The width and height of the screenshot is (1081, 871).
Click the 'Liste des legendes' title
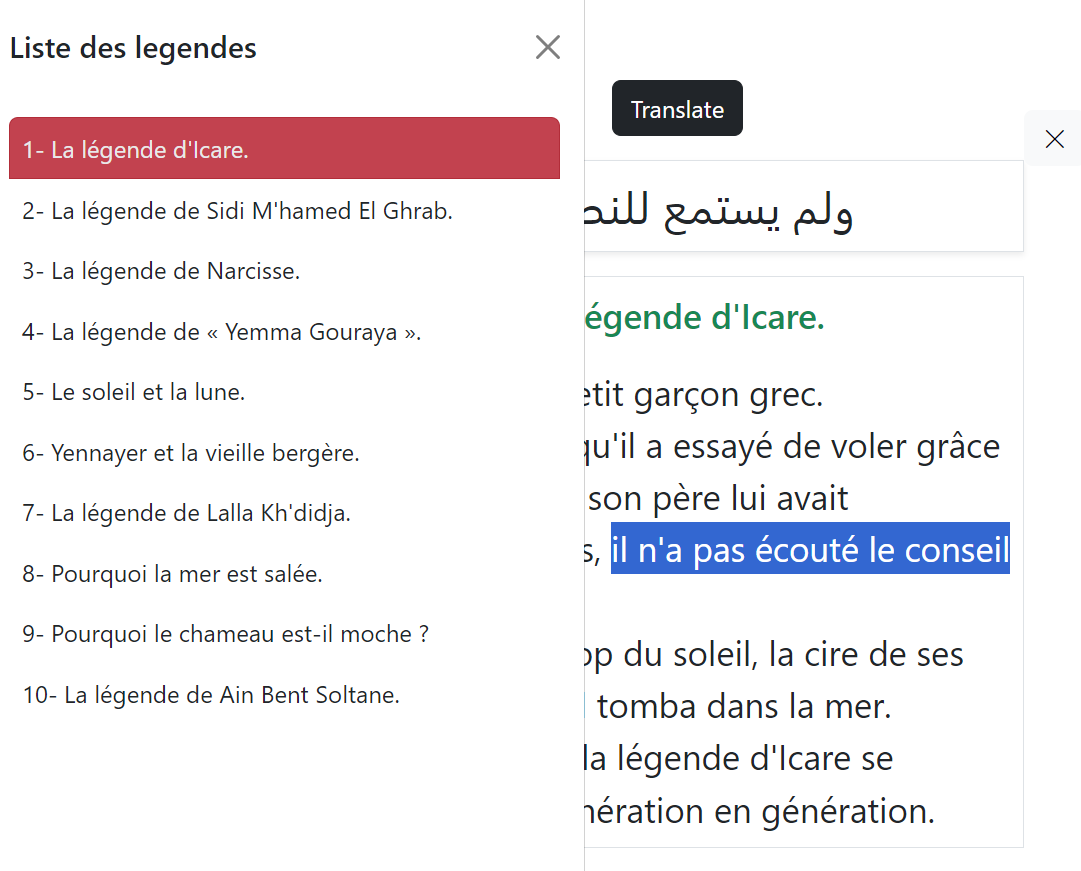click(x=133, y=47)
